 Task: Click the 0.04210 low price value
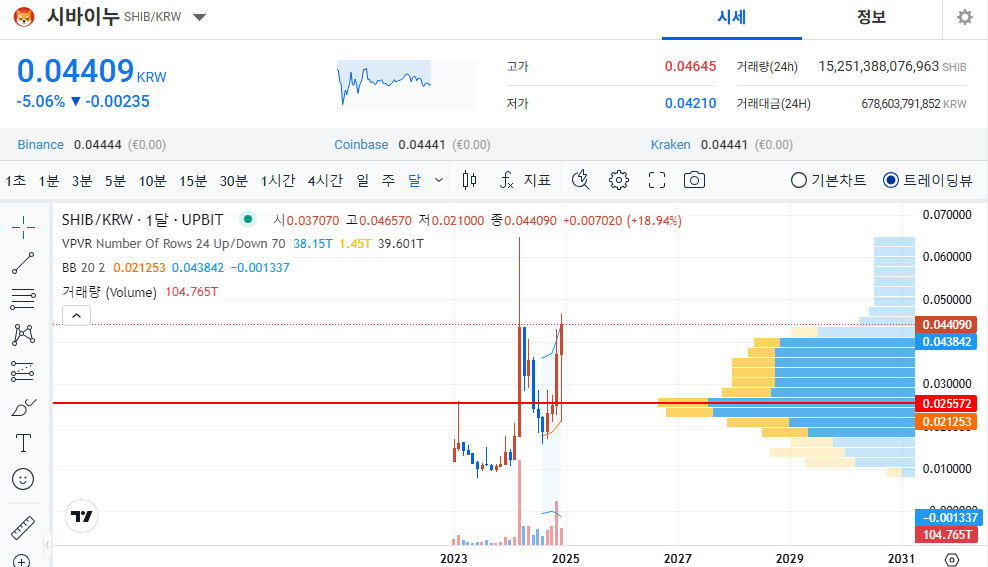pyautogui.click(x=690, y=103)
